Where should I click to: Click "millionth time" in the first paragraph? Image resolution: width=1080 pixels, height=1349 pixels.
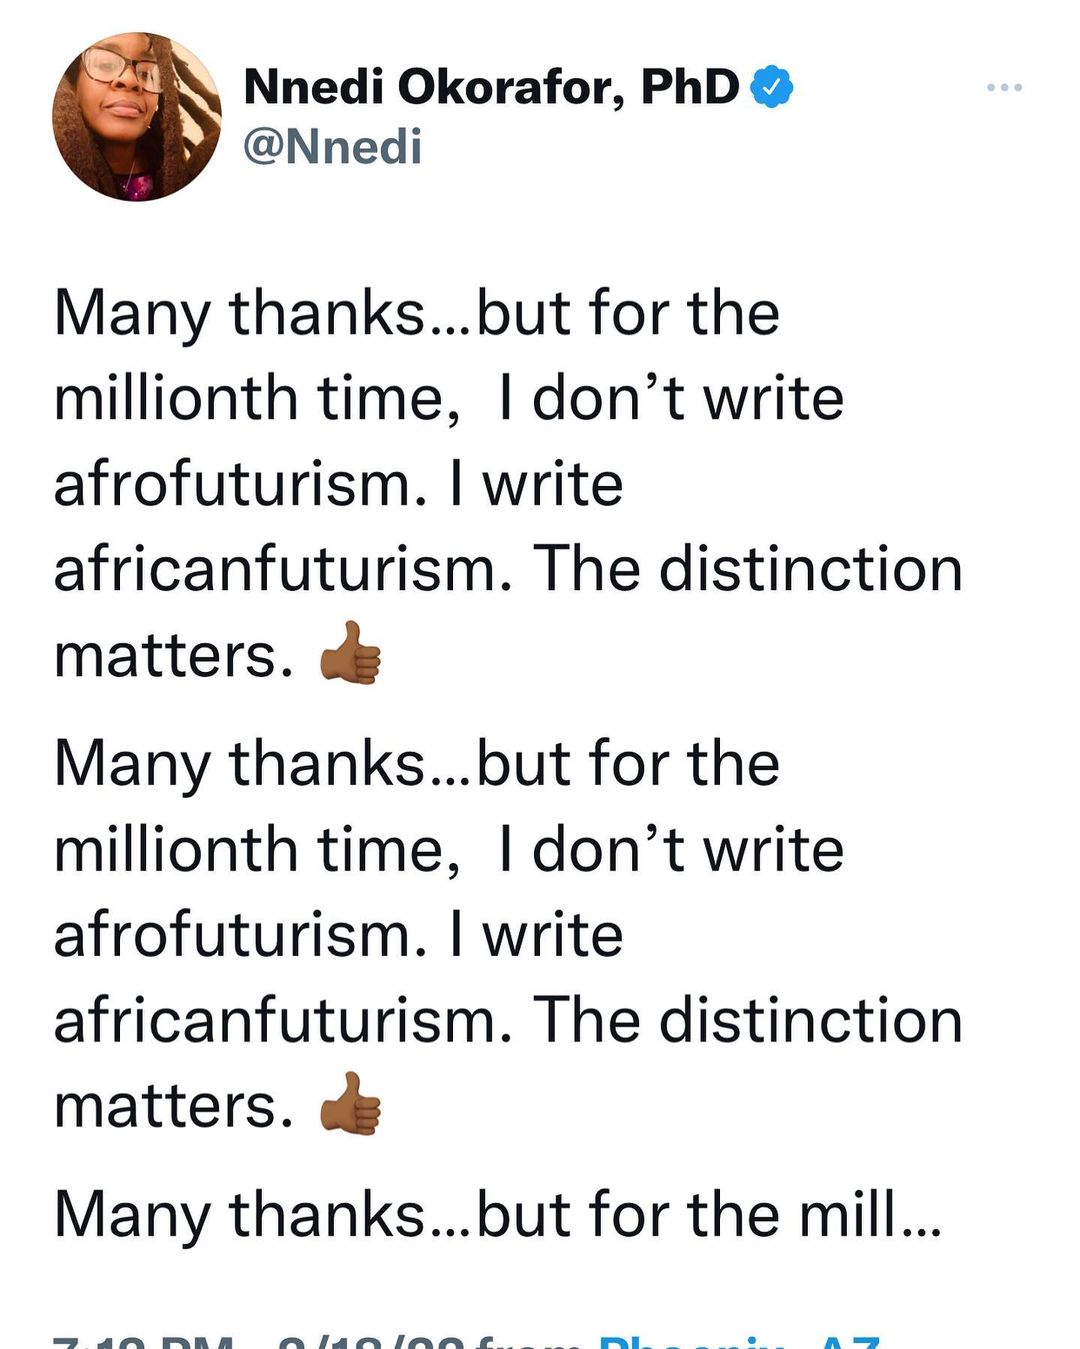(248, 400)
